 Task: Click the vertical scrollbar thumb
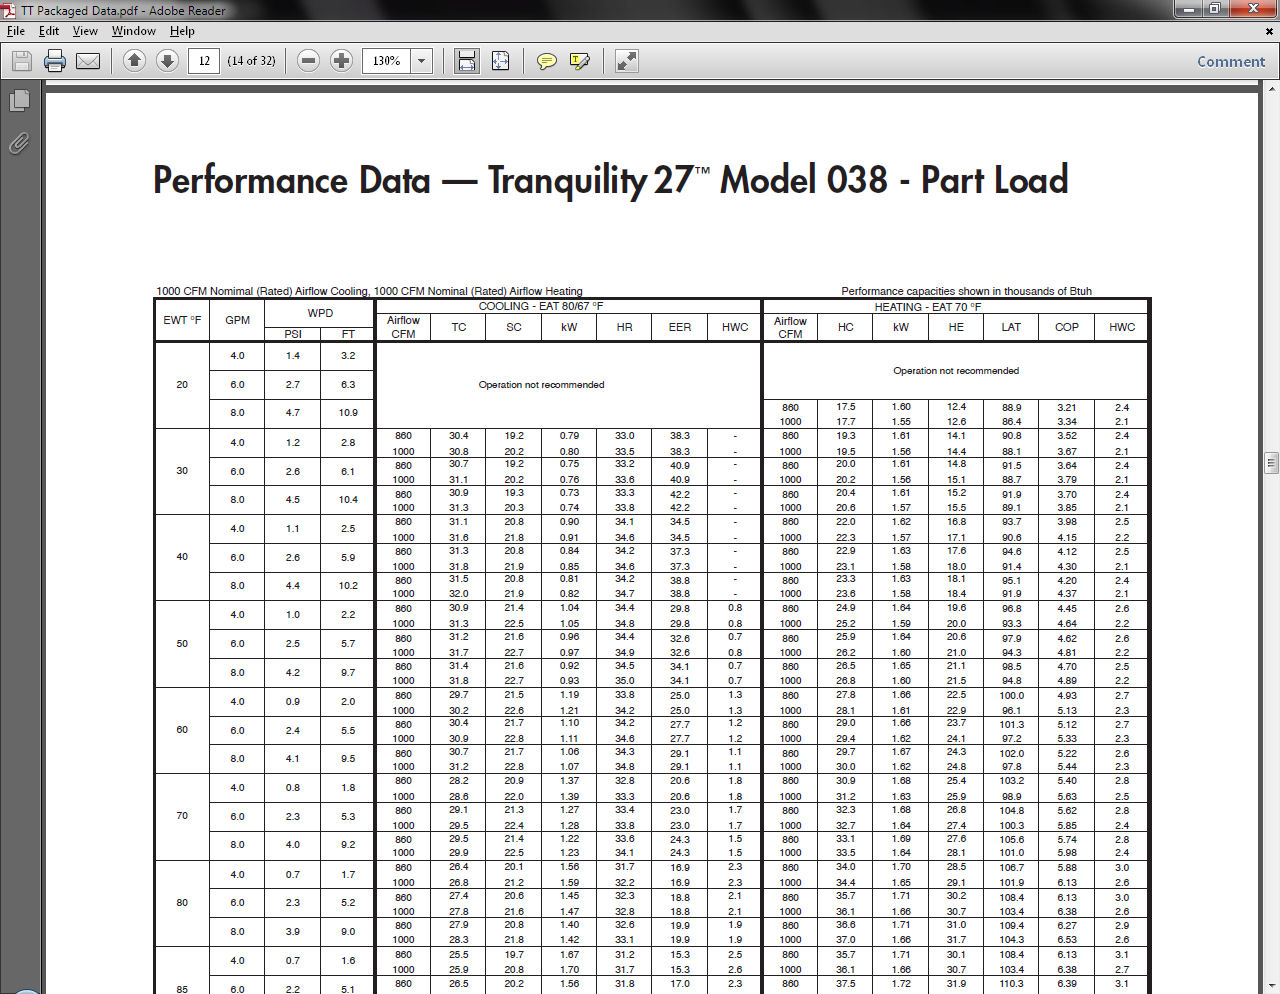click(x=1271, y=463)
